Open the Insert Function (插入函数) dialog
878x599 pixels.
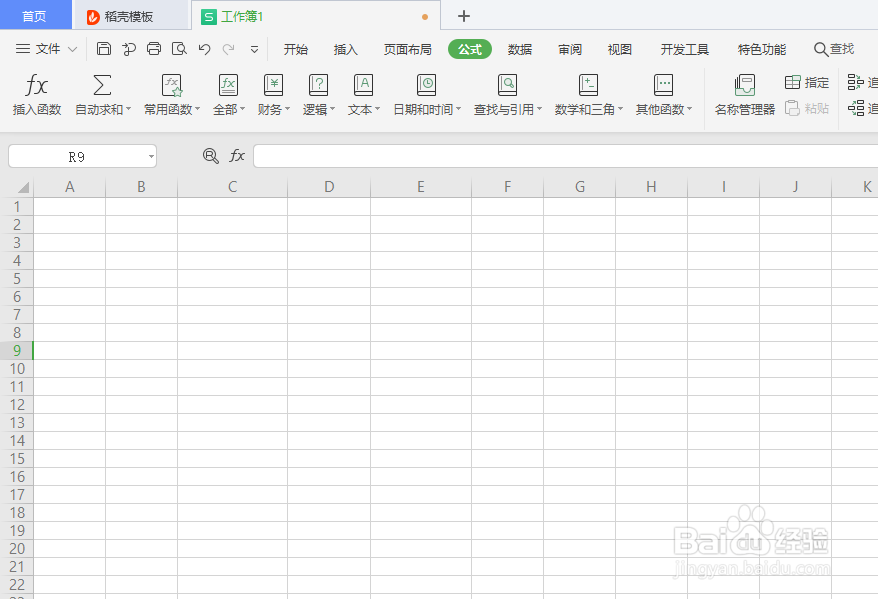[x=35, y=95]
